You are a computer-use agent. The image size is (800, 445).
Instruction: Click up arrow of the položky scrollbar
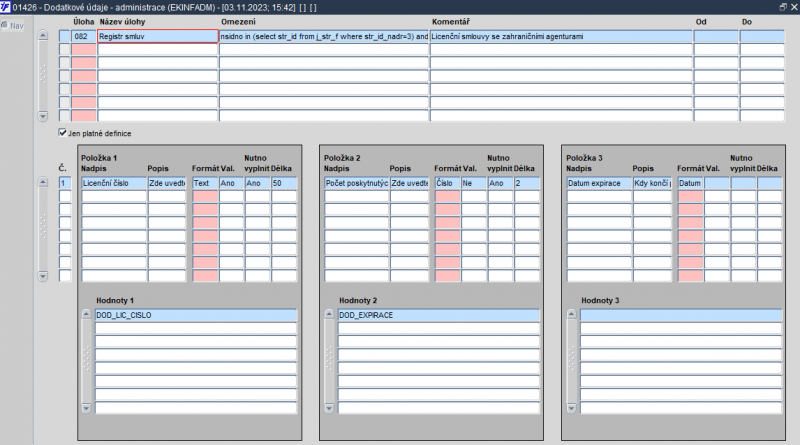tap(43, 182)
